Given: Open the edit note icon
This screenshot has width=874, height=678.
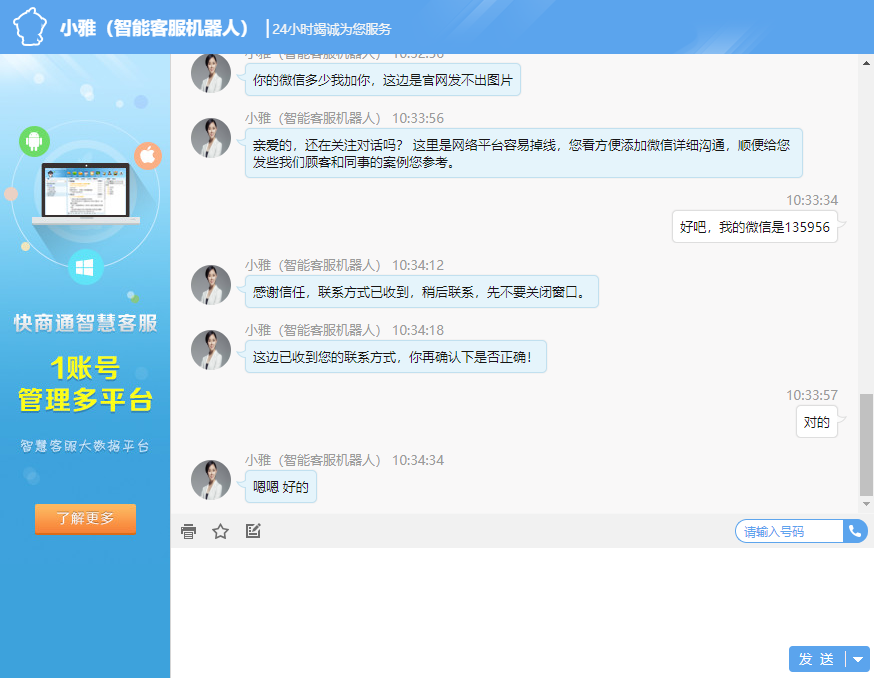Looking at the screenshot, I should coord(253,531).
